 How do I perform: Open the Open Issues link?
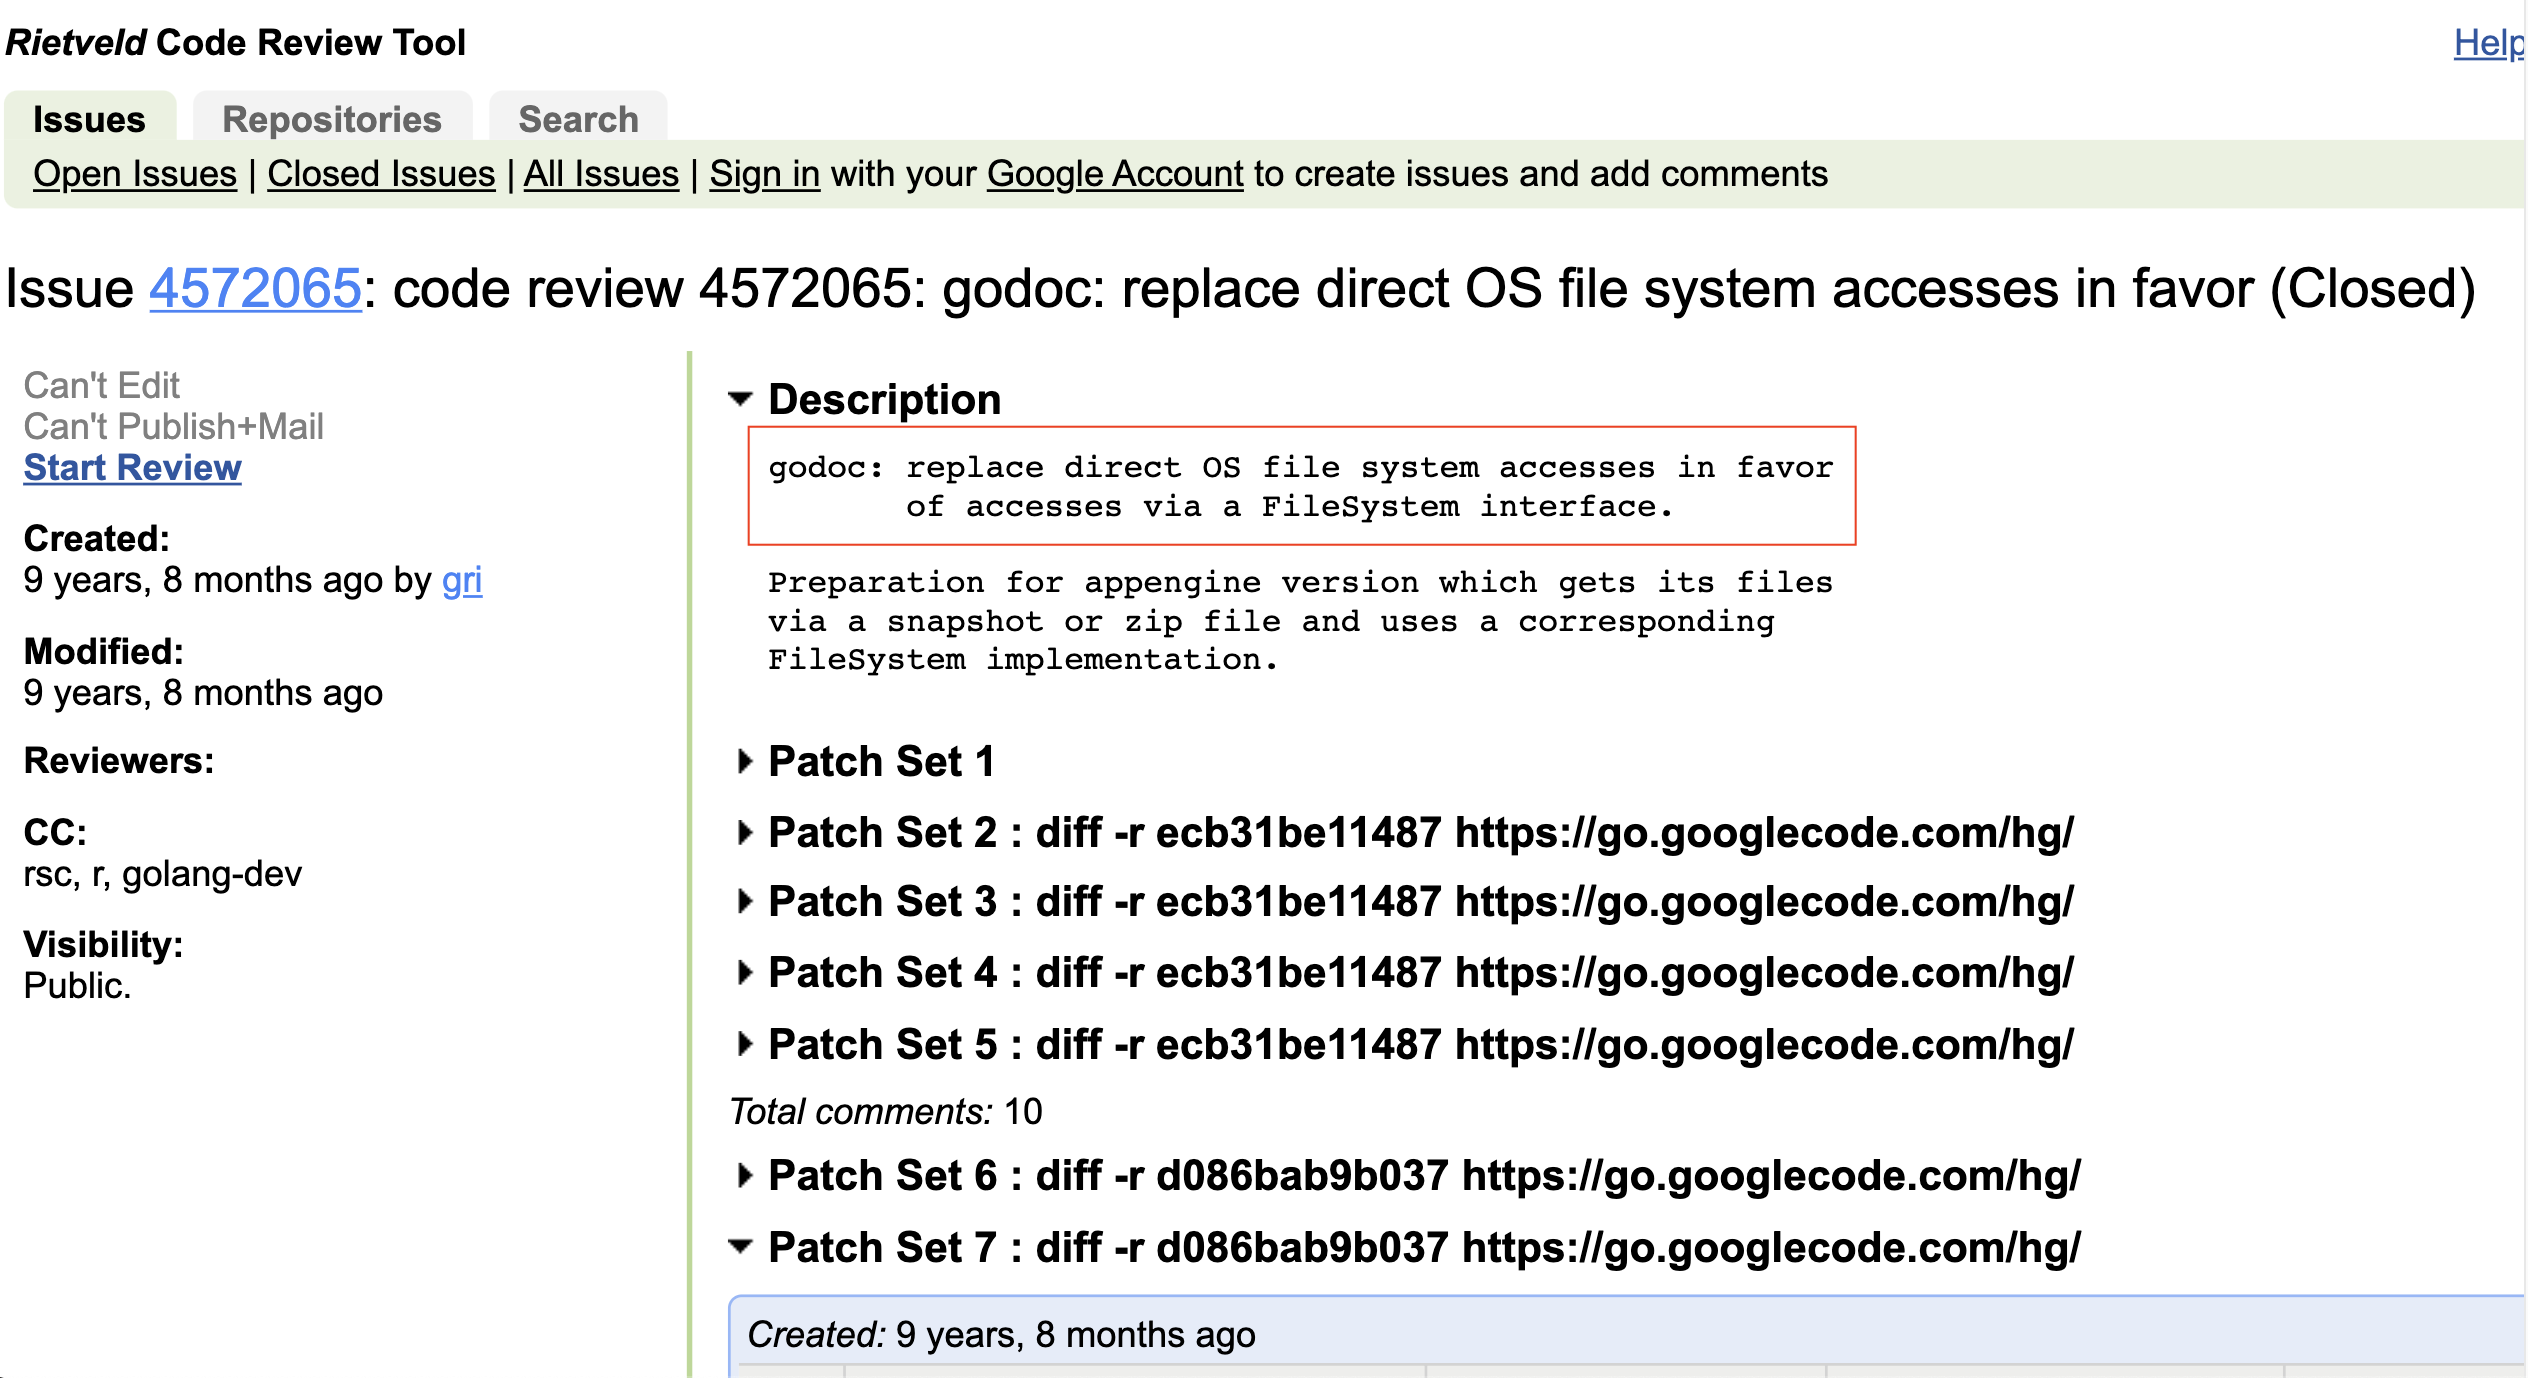[135, 174]
